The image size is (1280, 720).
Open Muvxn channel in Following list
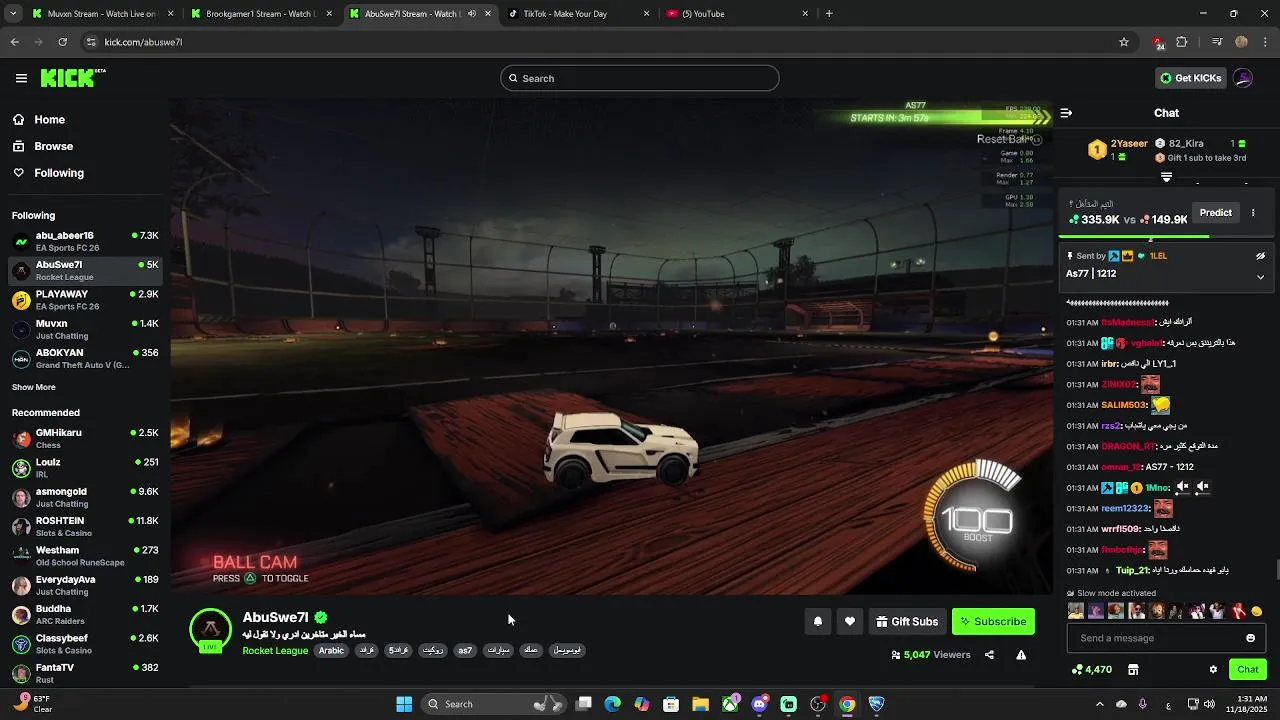tap(85, 329)
